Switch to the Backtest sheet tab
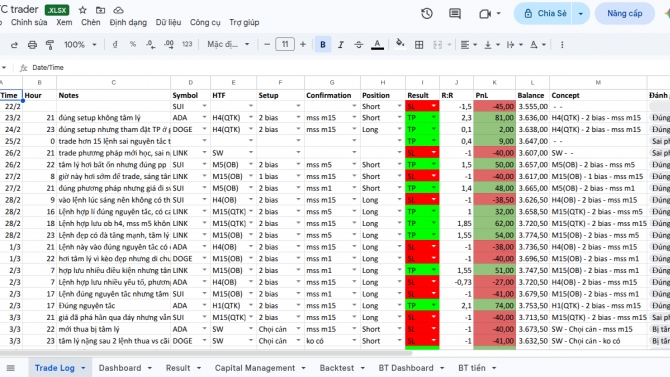This screenshot has height=377, width=670. 337,368
